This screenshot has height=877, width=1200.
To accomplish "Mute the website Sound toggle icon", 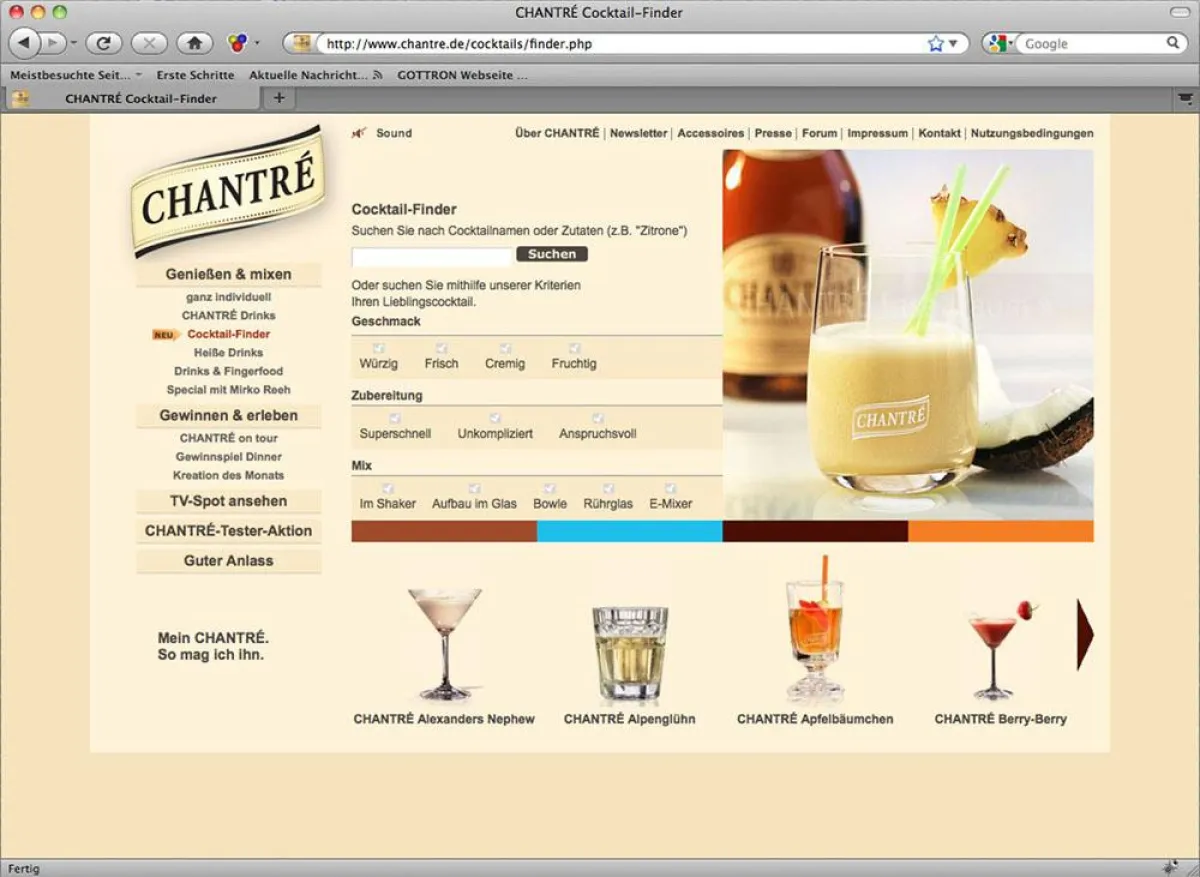I will (x=359, y=132).
